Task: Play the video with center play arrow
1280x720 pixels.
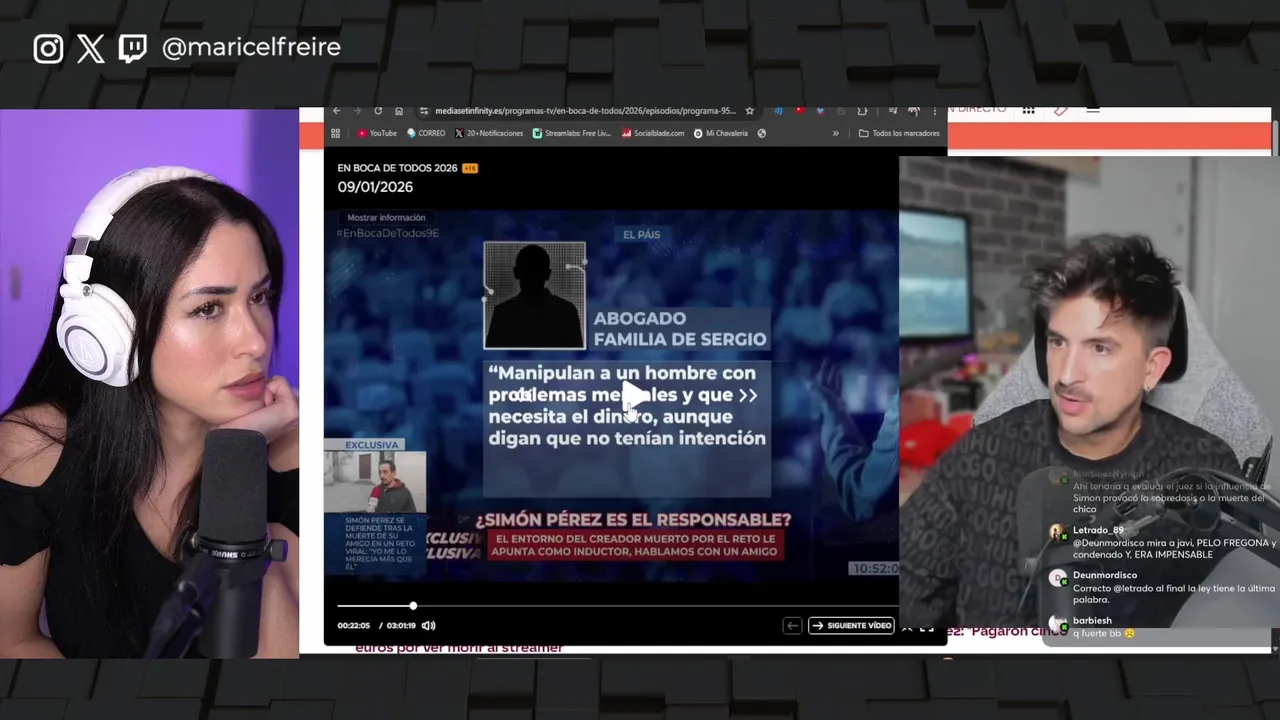Action: pyautogui.click(x=634, y=396)
